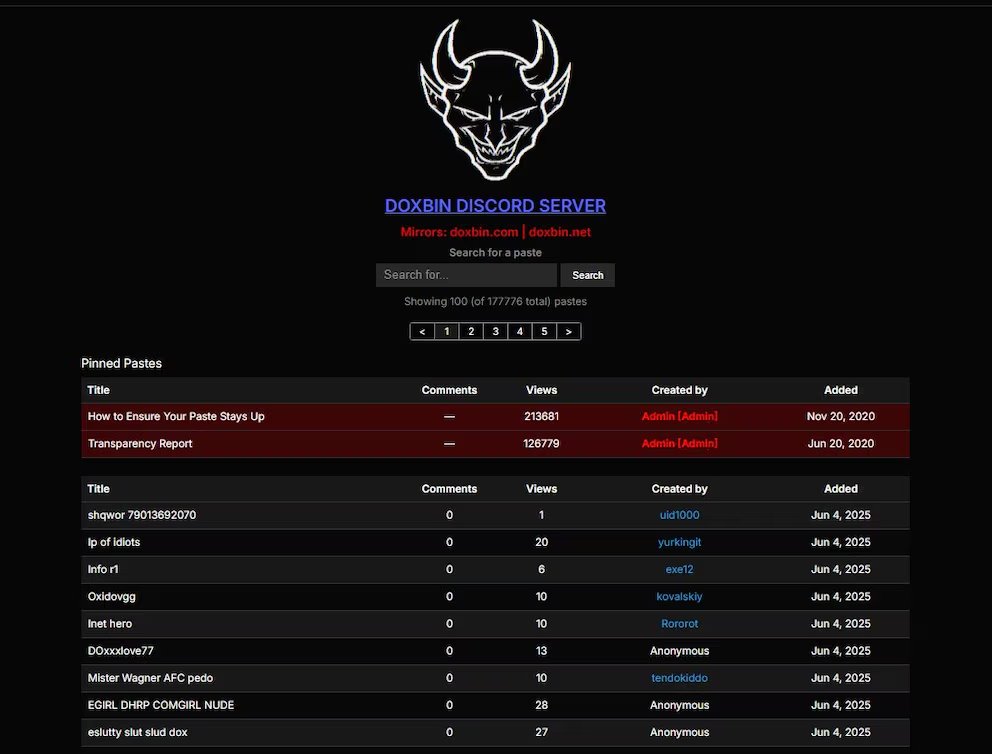Select page 3 in pagination
The width and height of the screenshot is (992, 754).
495,331
